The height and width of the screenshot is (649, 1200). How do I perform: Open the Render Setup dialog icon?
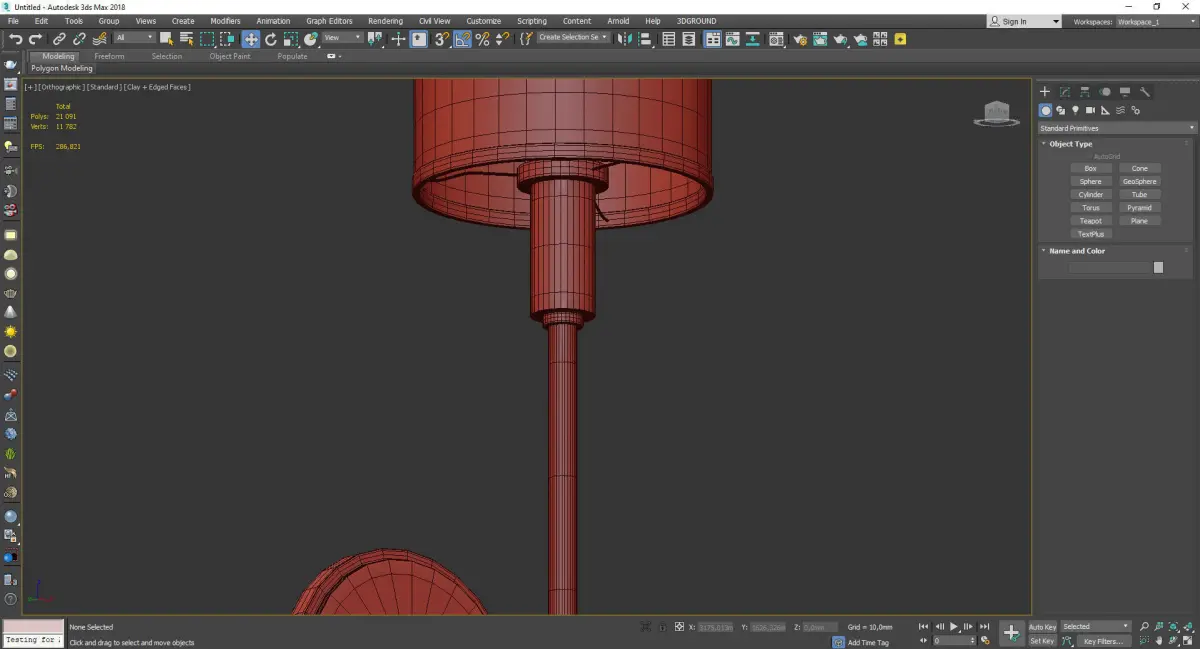[x=800, y=39]
